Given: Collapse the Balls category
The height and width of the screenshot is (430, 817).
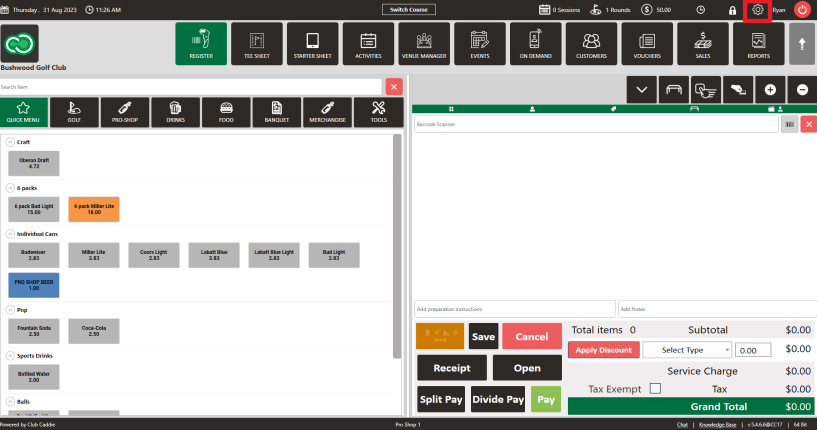Looking at the screenshot, I should coord(10,401).
